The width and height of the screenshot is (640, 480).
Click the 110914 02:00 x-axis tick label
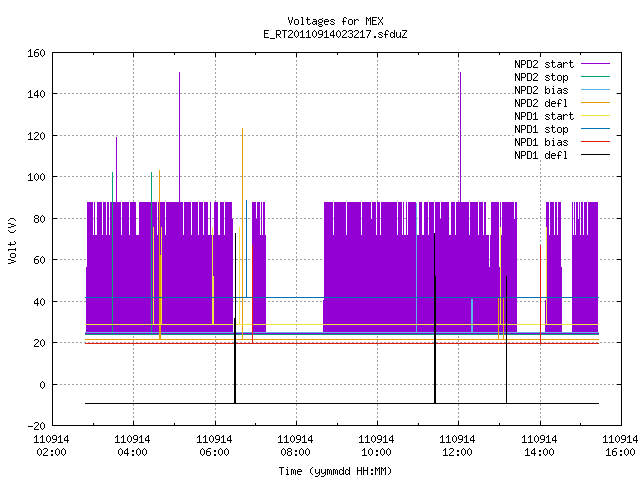pos(51,446)
